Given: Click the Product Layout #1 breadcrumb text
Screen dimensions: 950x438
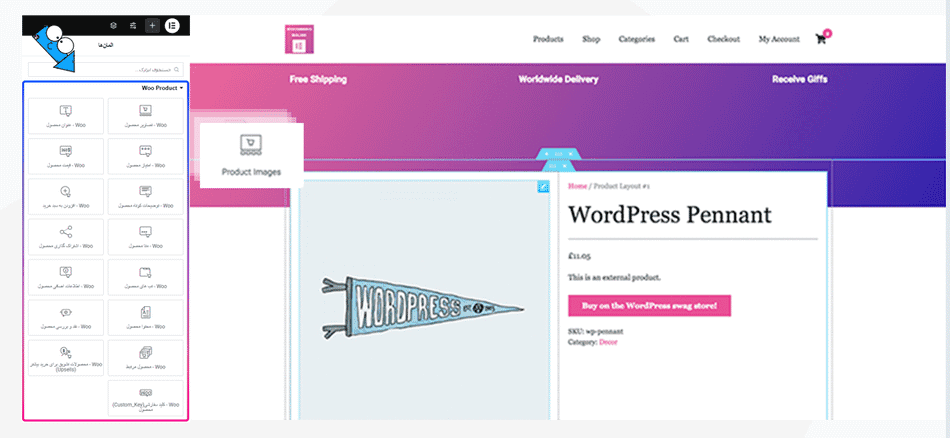Looking at the screenshot, I should [622, 187].
